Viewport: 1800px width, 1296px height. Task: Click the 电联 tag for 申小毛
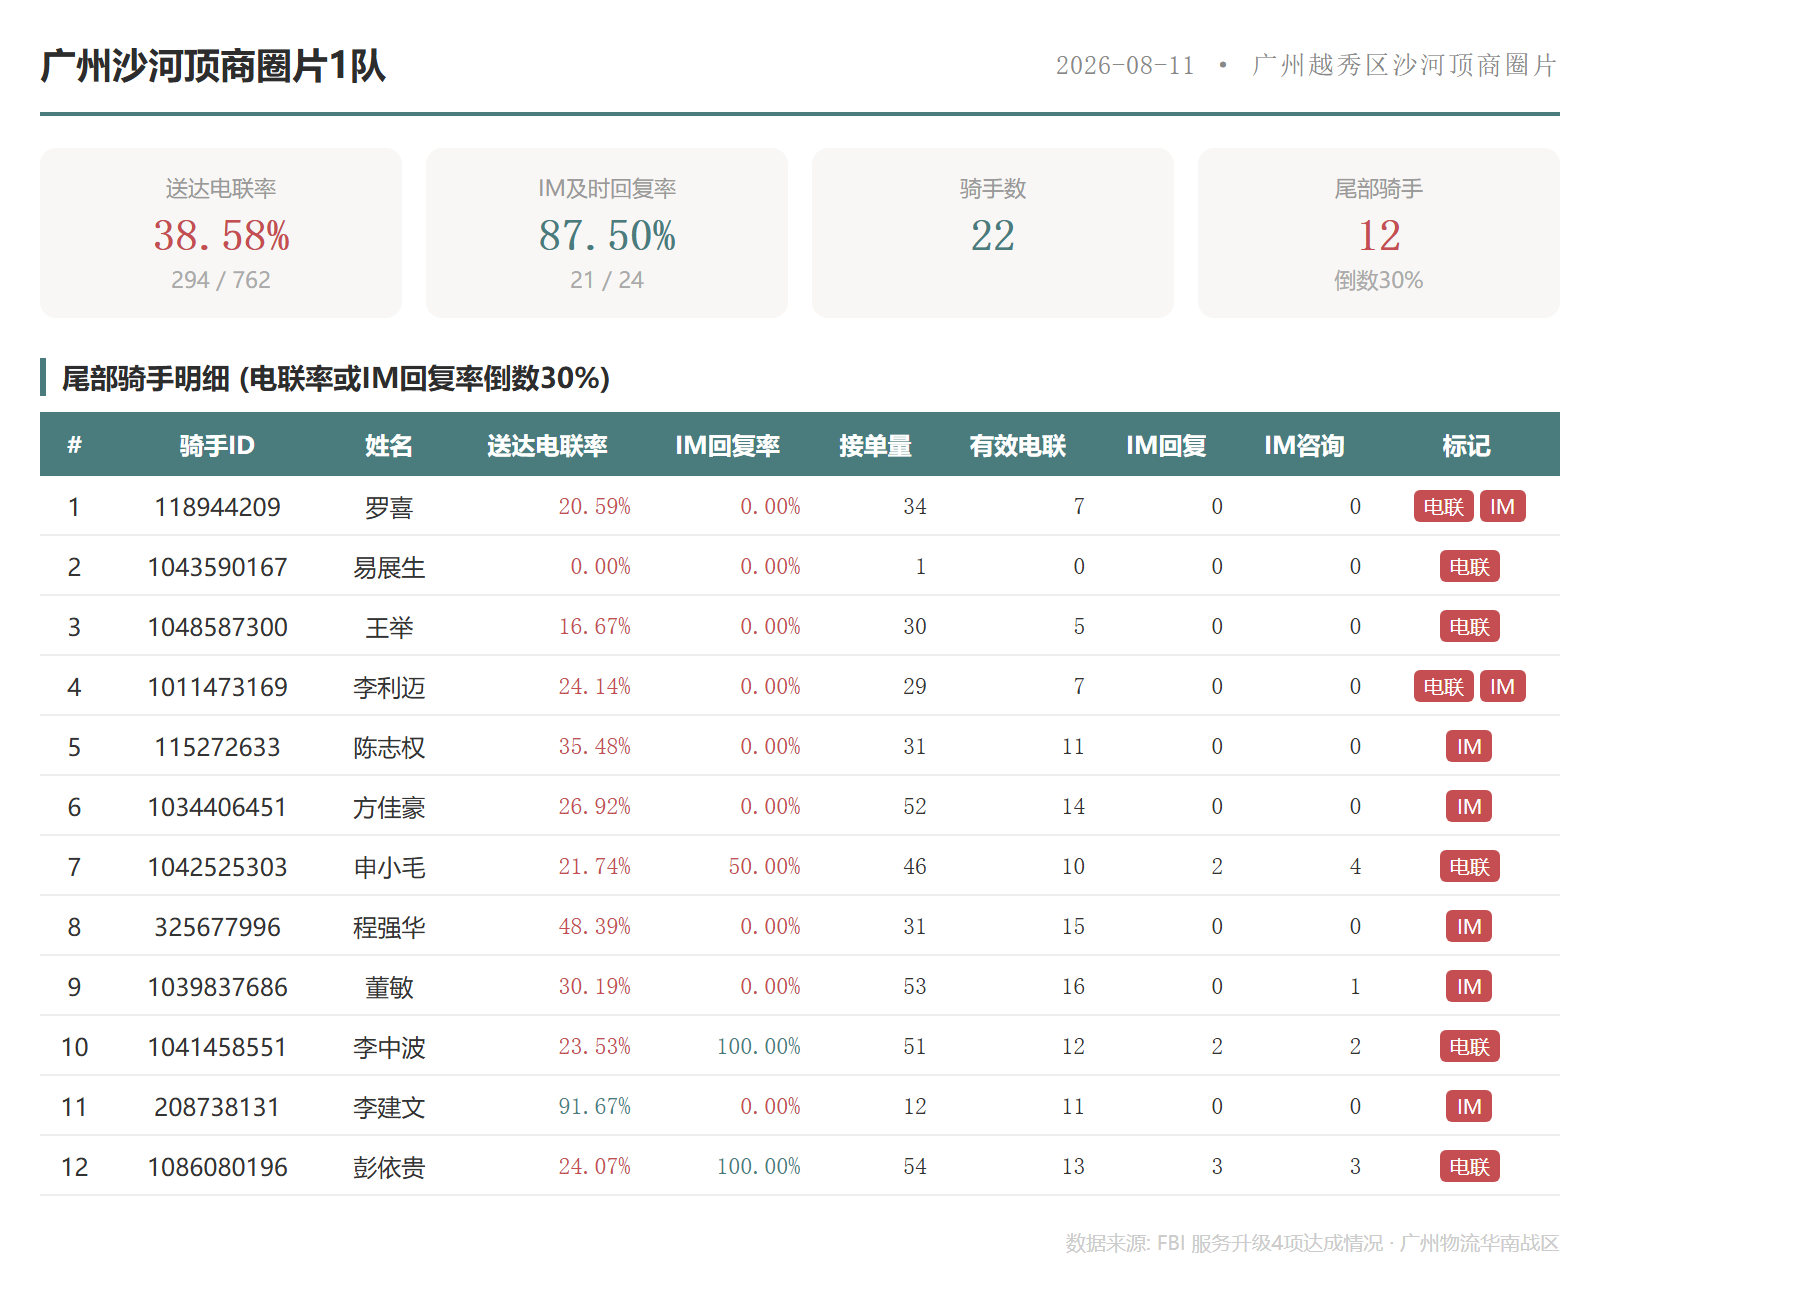tap(1470, 866)
